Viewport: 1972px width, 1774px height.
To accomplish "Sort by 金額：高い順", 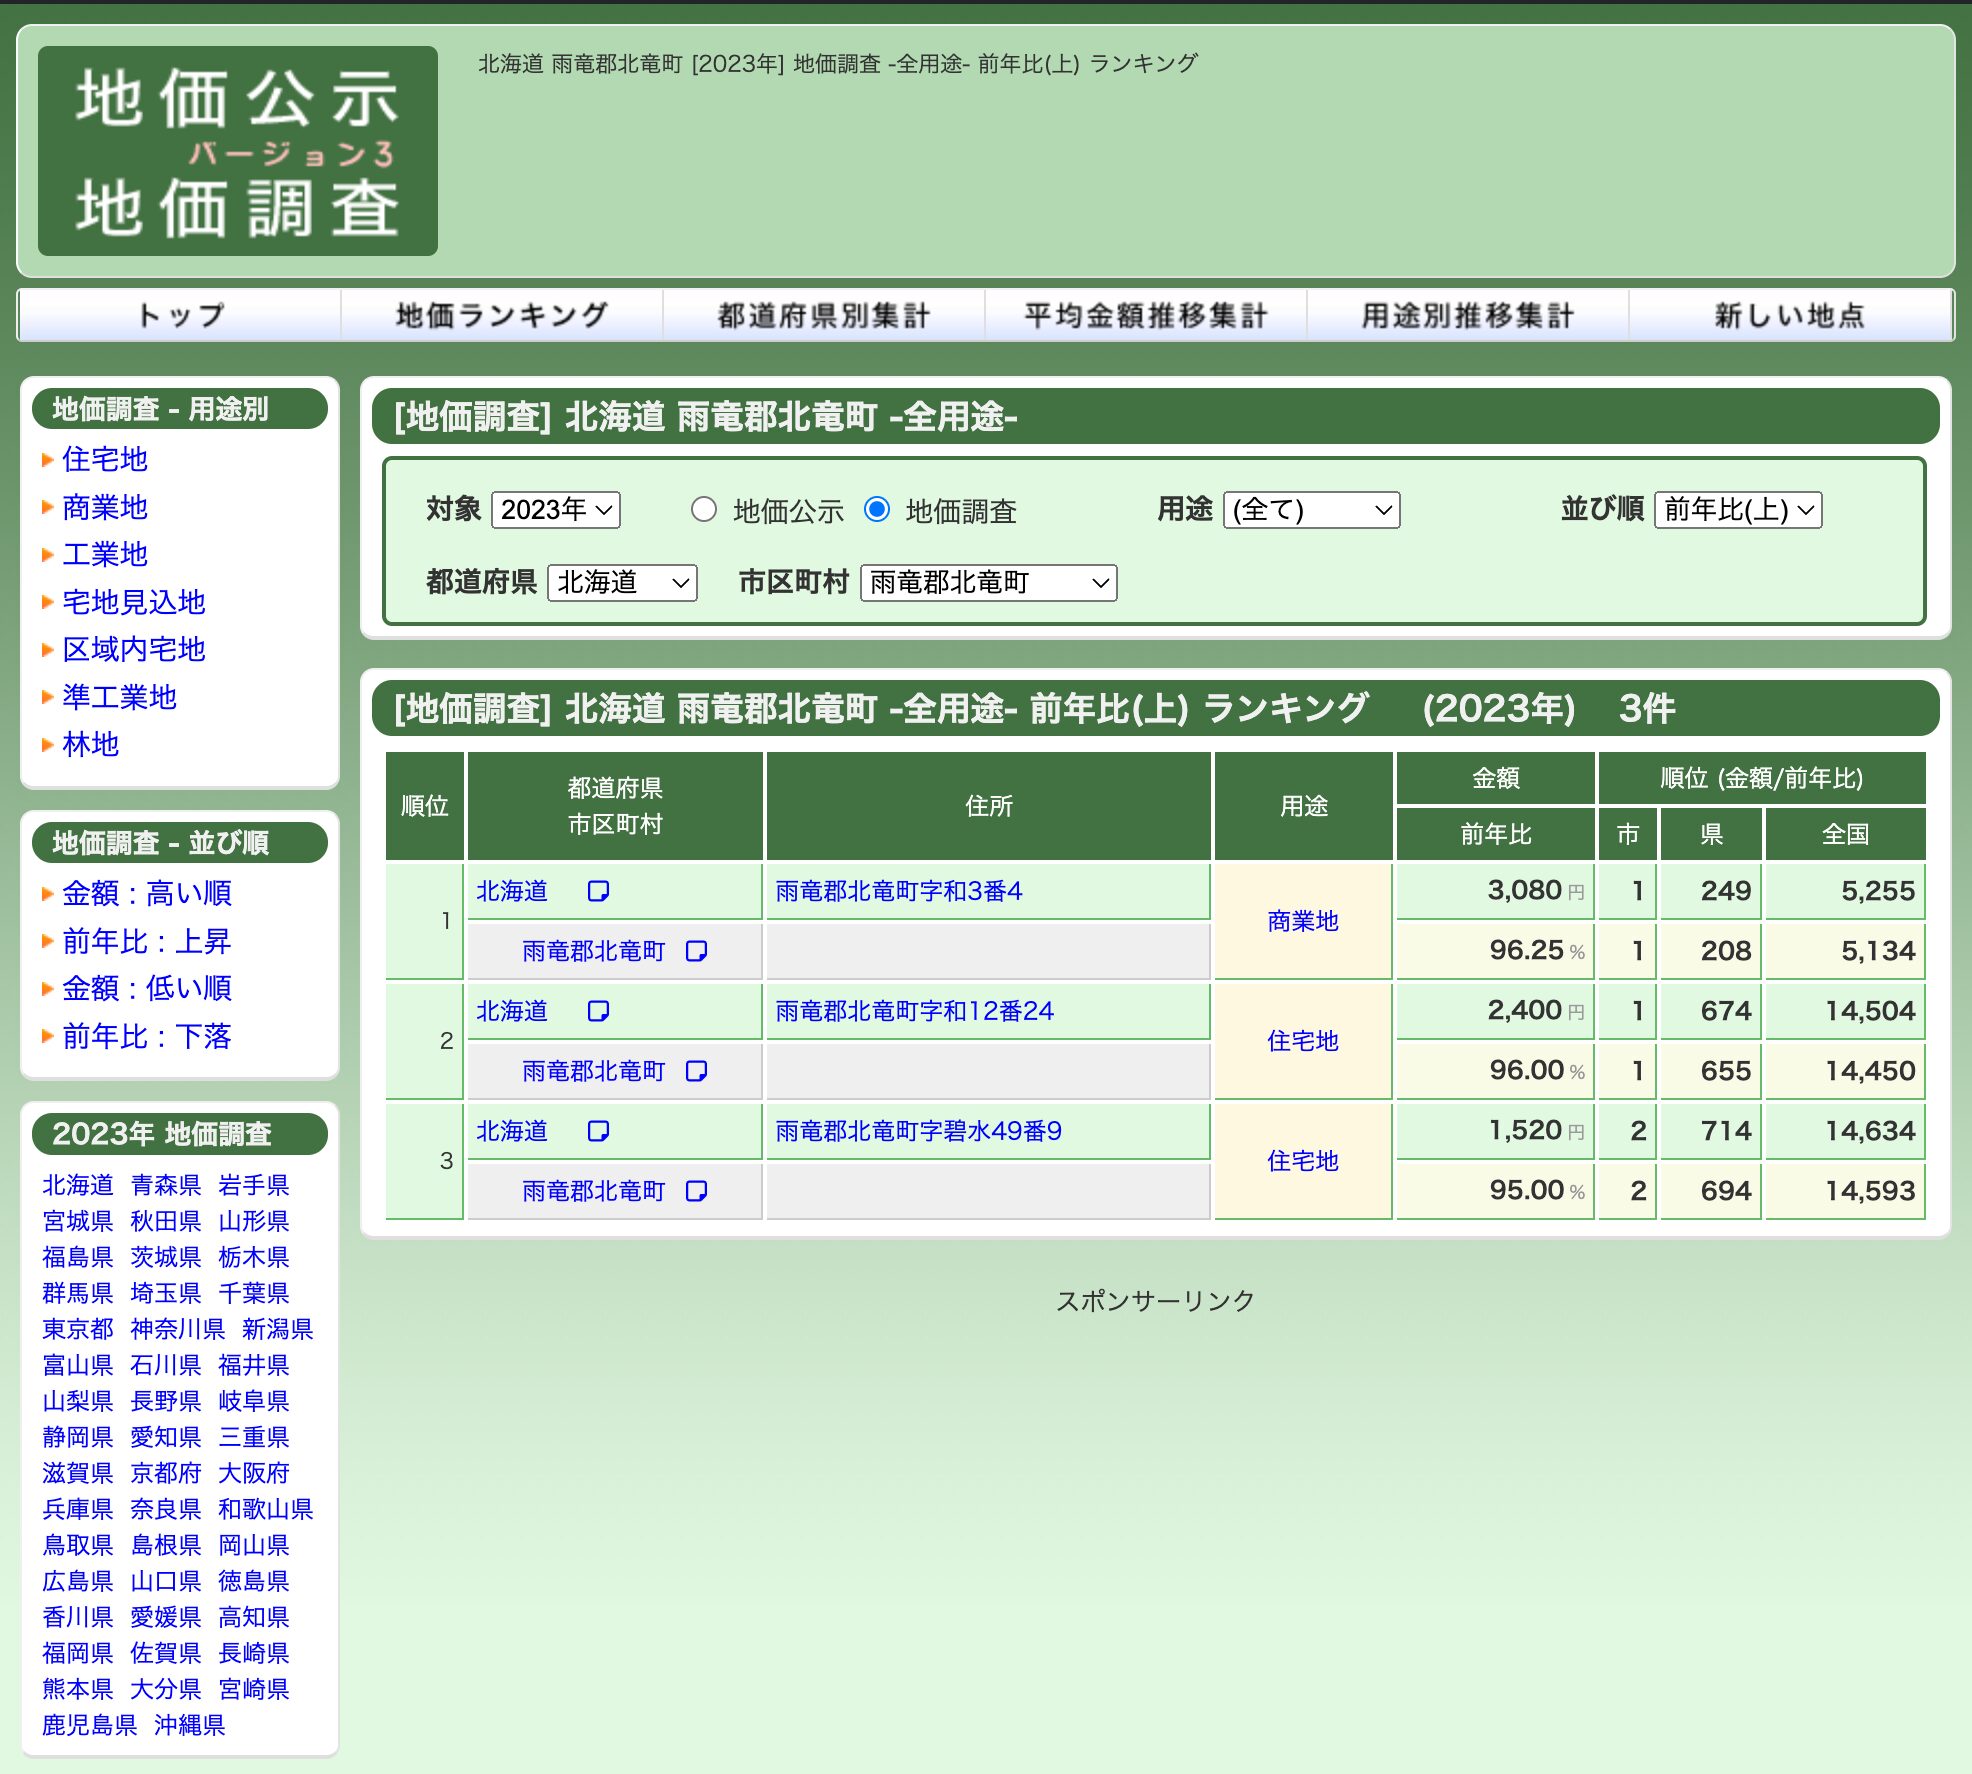I will tap(146, 893).
